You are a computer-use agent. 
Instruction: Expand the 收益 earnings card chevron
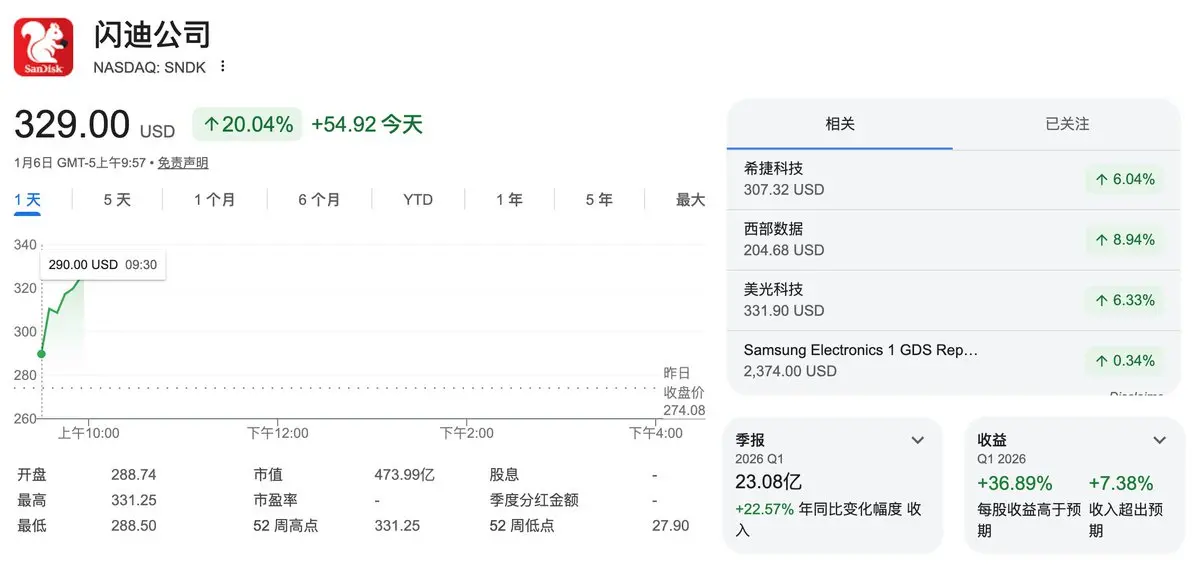(1159, 440)
